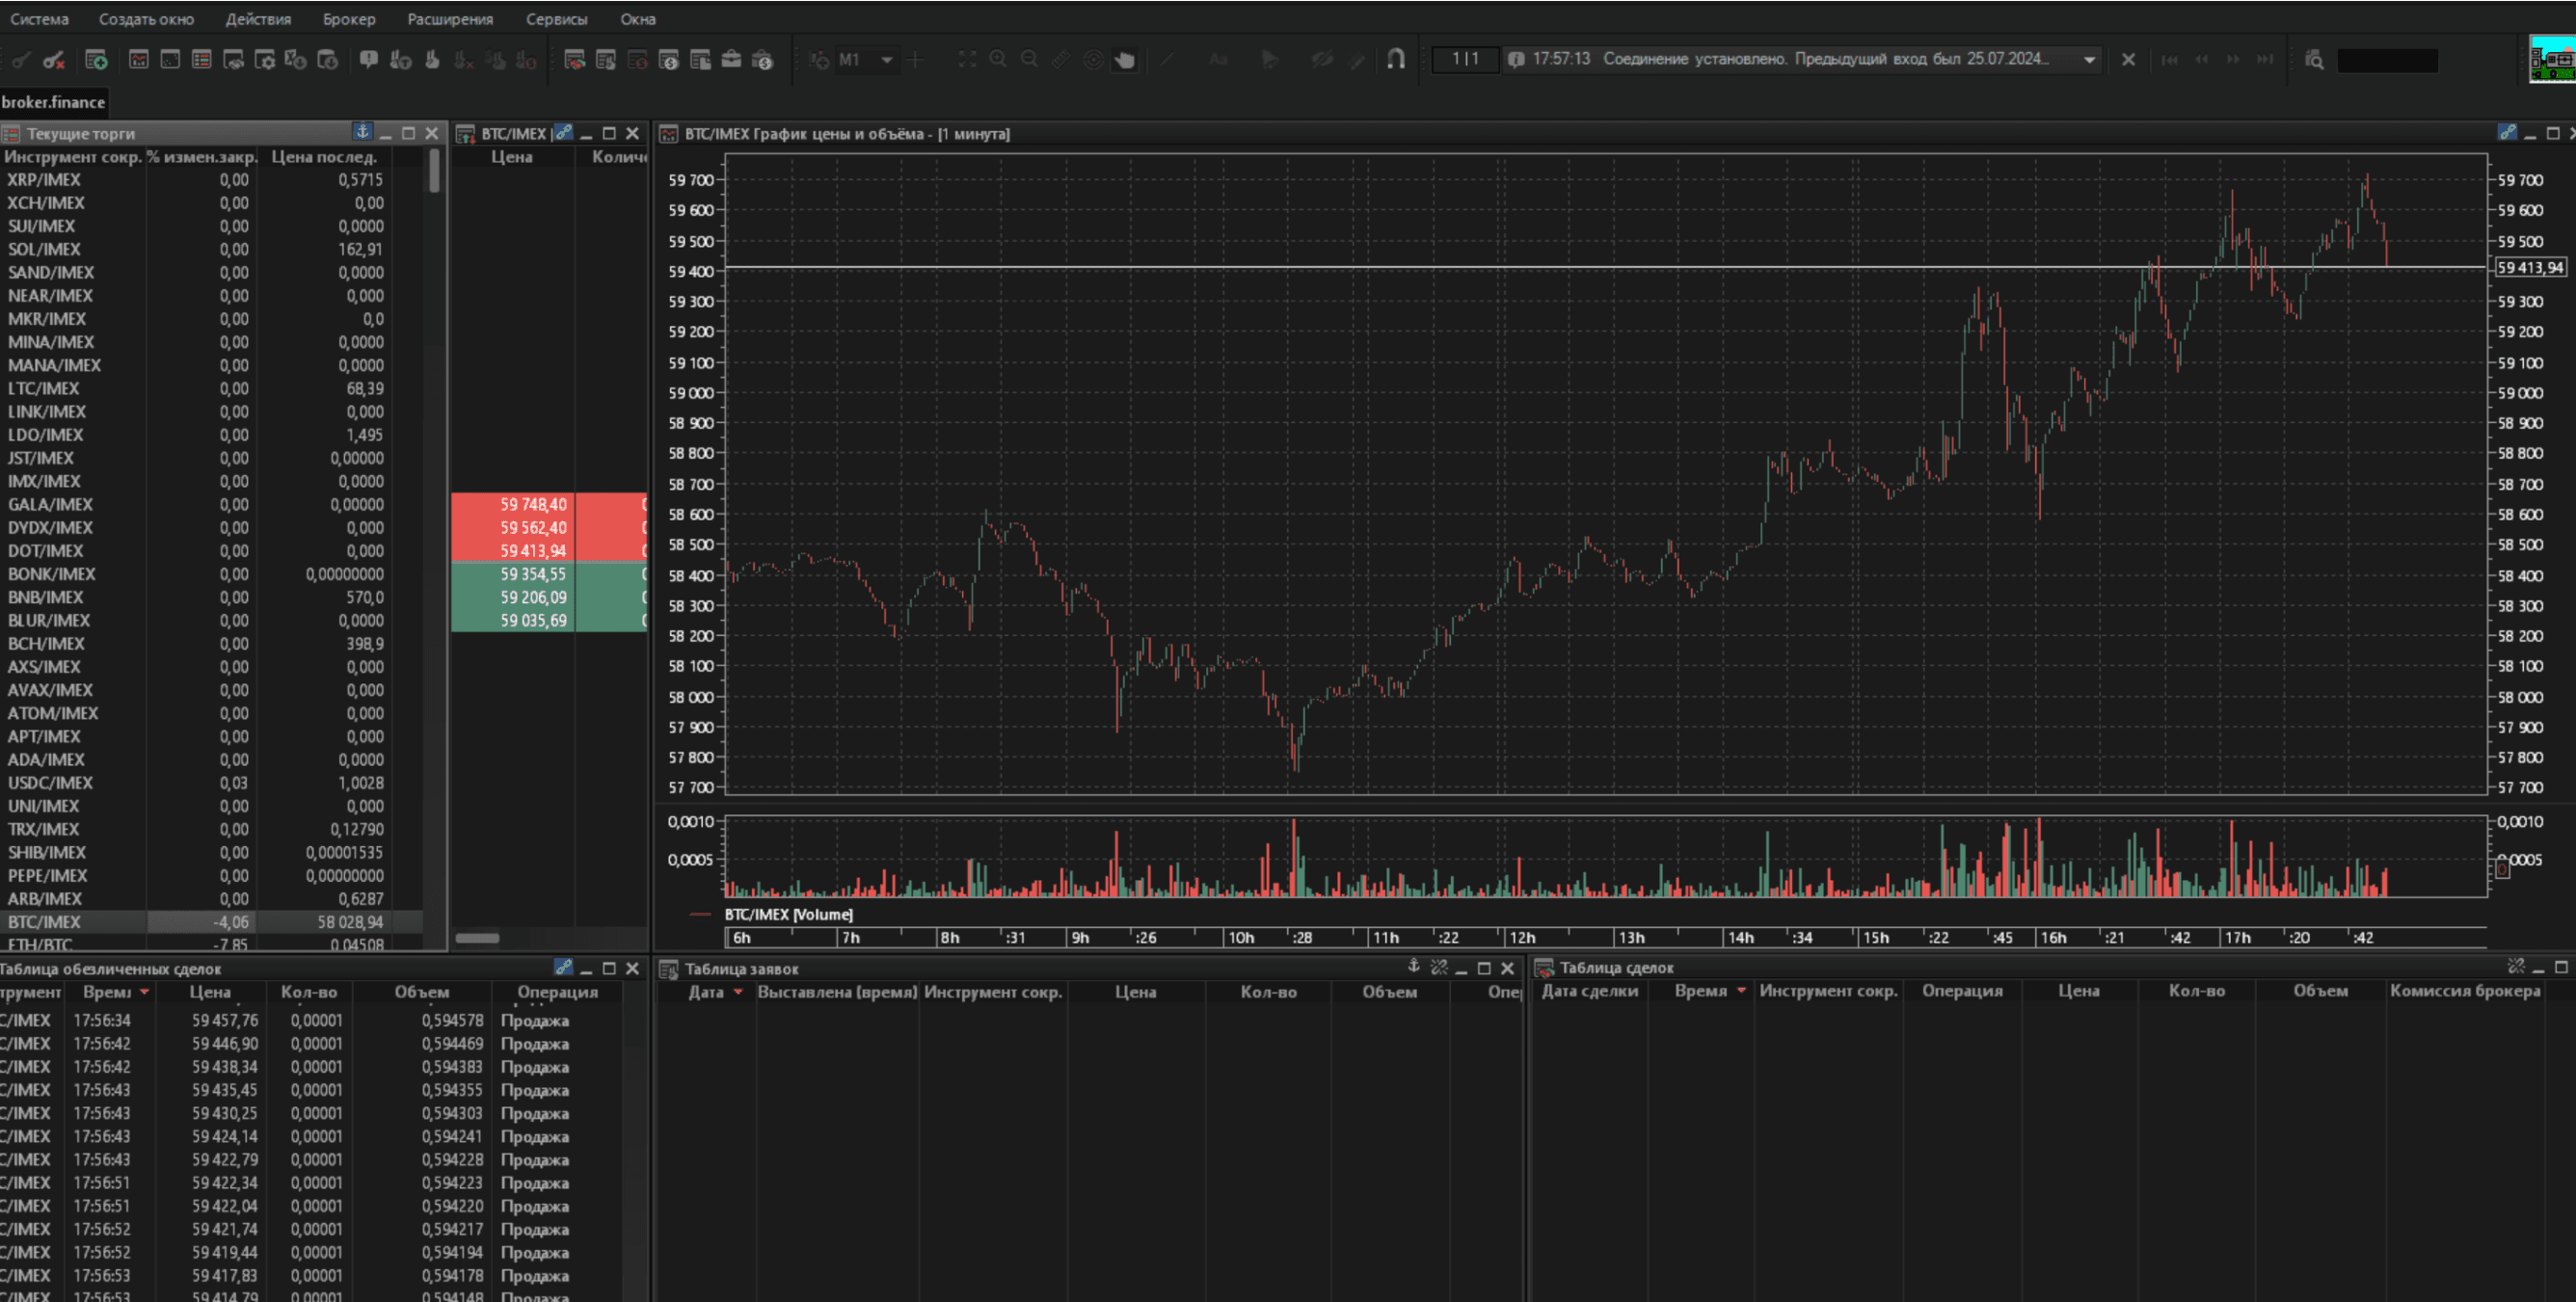The width and height of the screenshot is (2576, 1302).
Task: Toggle the hand pan tool
Action: coord(1125,60)
